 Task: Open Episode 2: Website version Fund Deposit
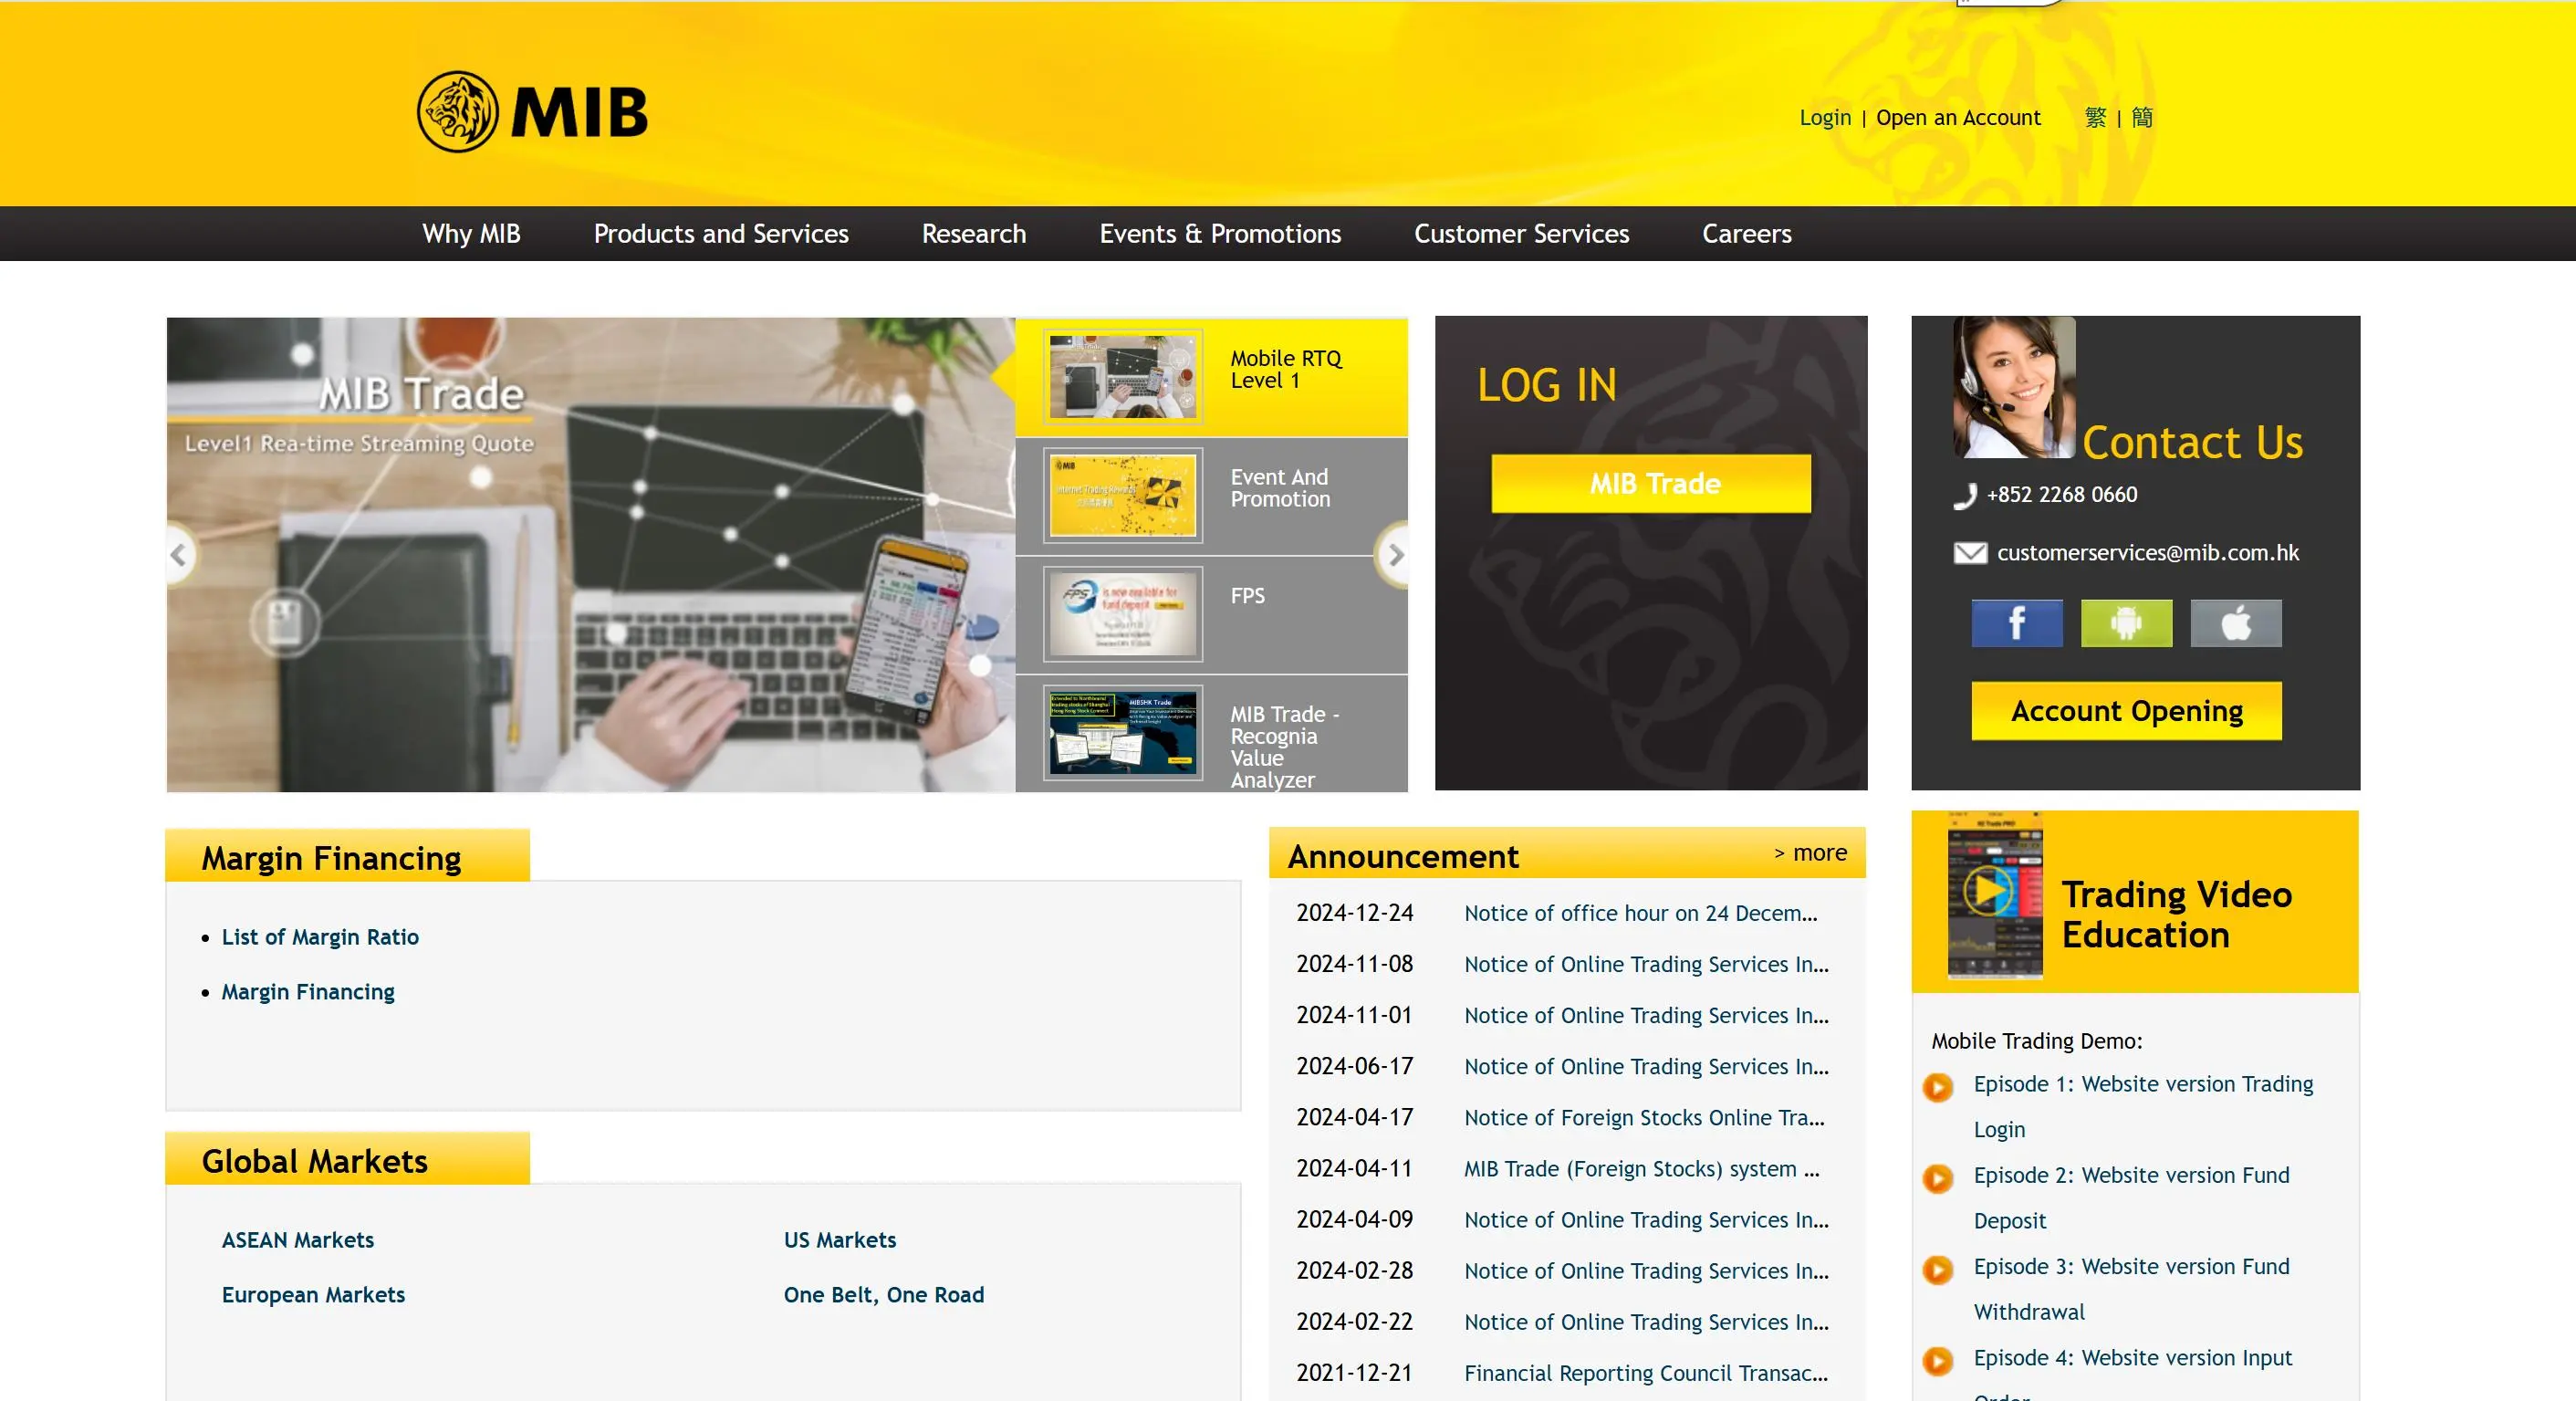click(x=2131, y=1198)
